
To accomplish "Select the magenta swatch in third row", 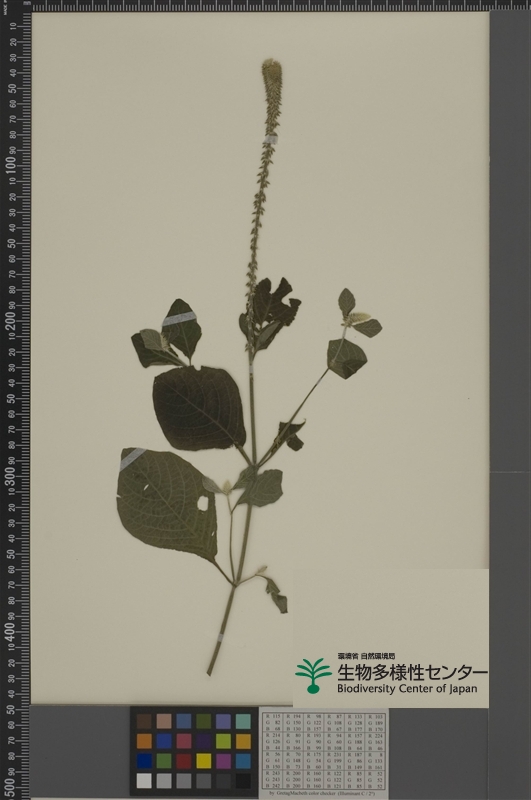I will coord(223,761).
